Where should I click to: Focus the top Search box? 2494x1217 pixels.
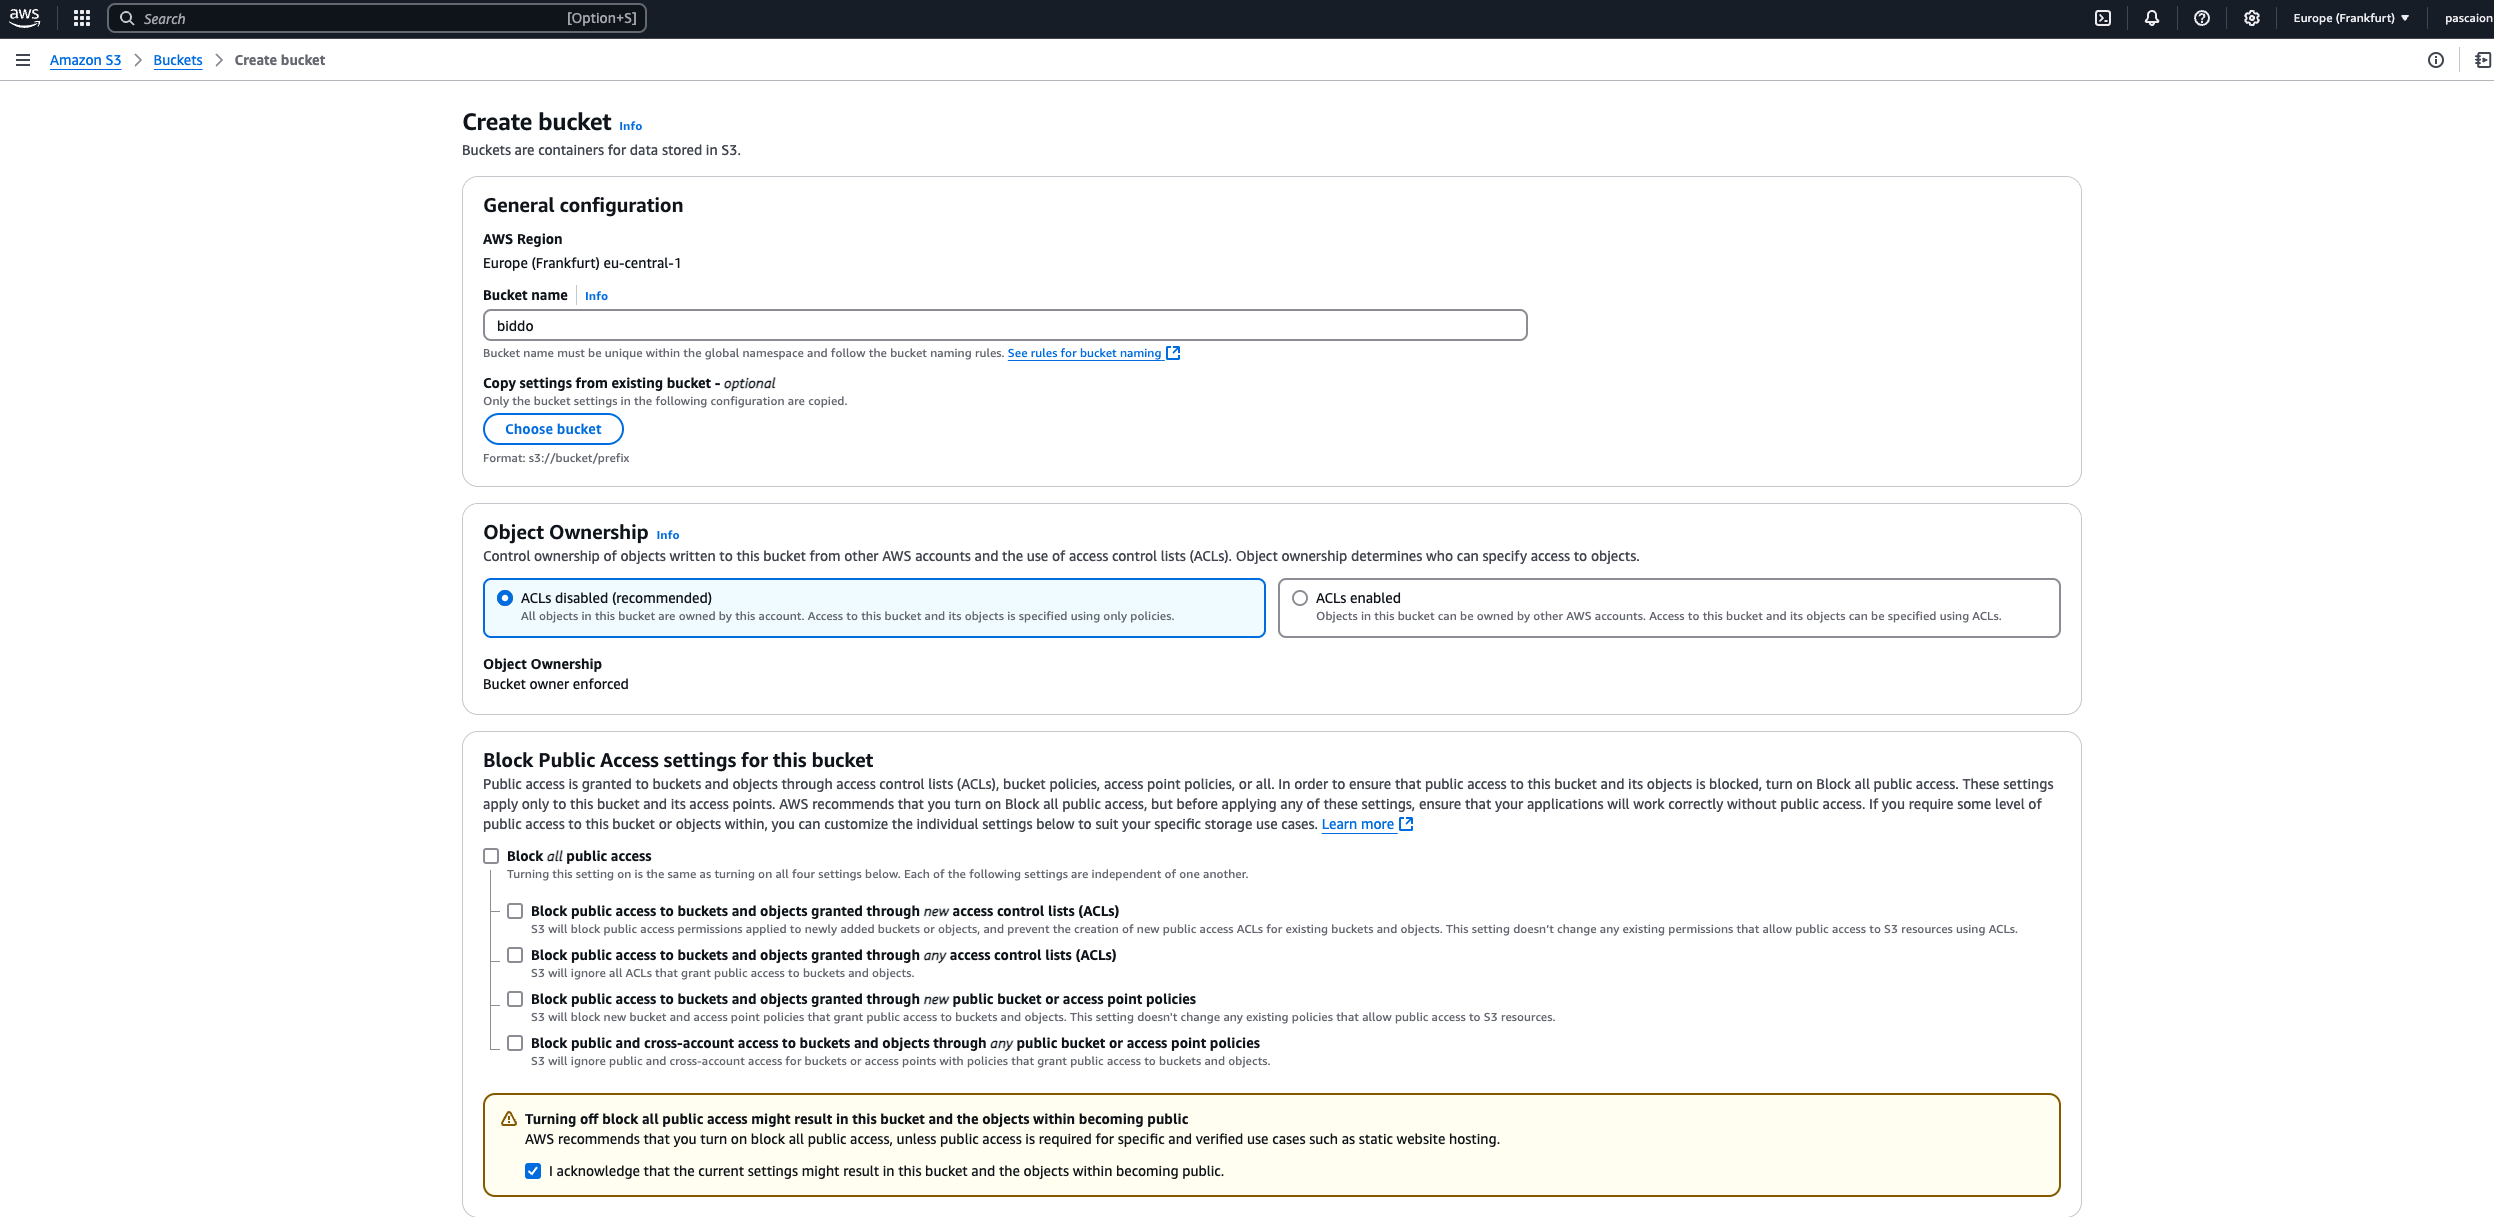point(377,18)
